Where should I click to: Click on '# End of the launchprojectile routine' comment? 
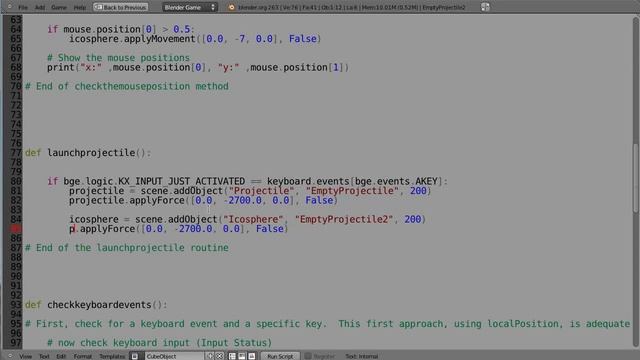coord(127,248)
